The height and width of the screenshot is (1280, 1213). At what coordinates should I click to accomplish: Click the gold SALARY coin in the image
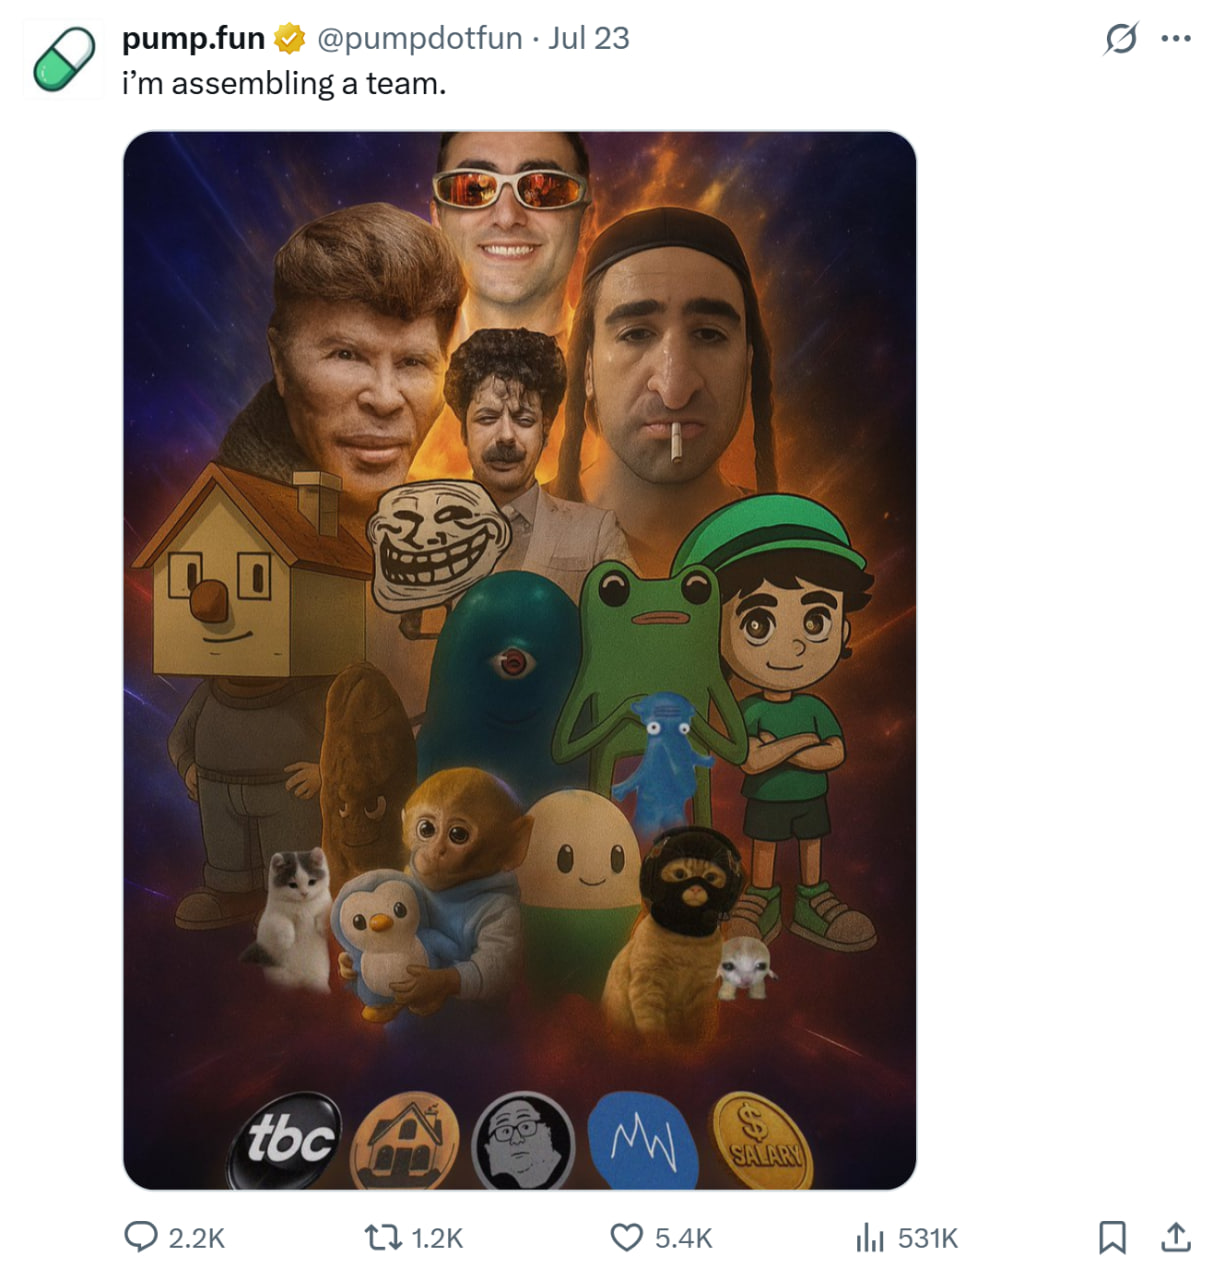(x=762, y=1140)
